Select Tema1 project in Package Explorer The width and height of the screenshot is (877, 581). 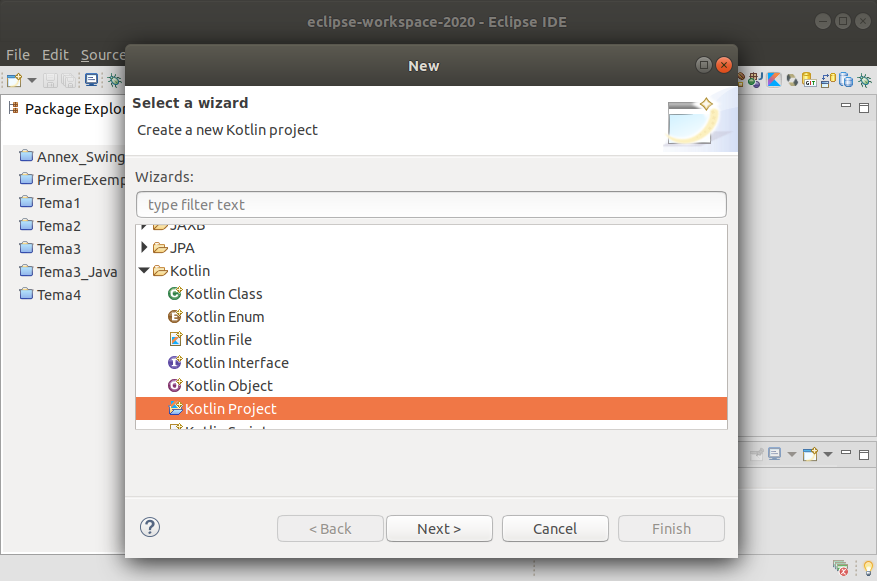[x=50, y=202]
